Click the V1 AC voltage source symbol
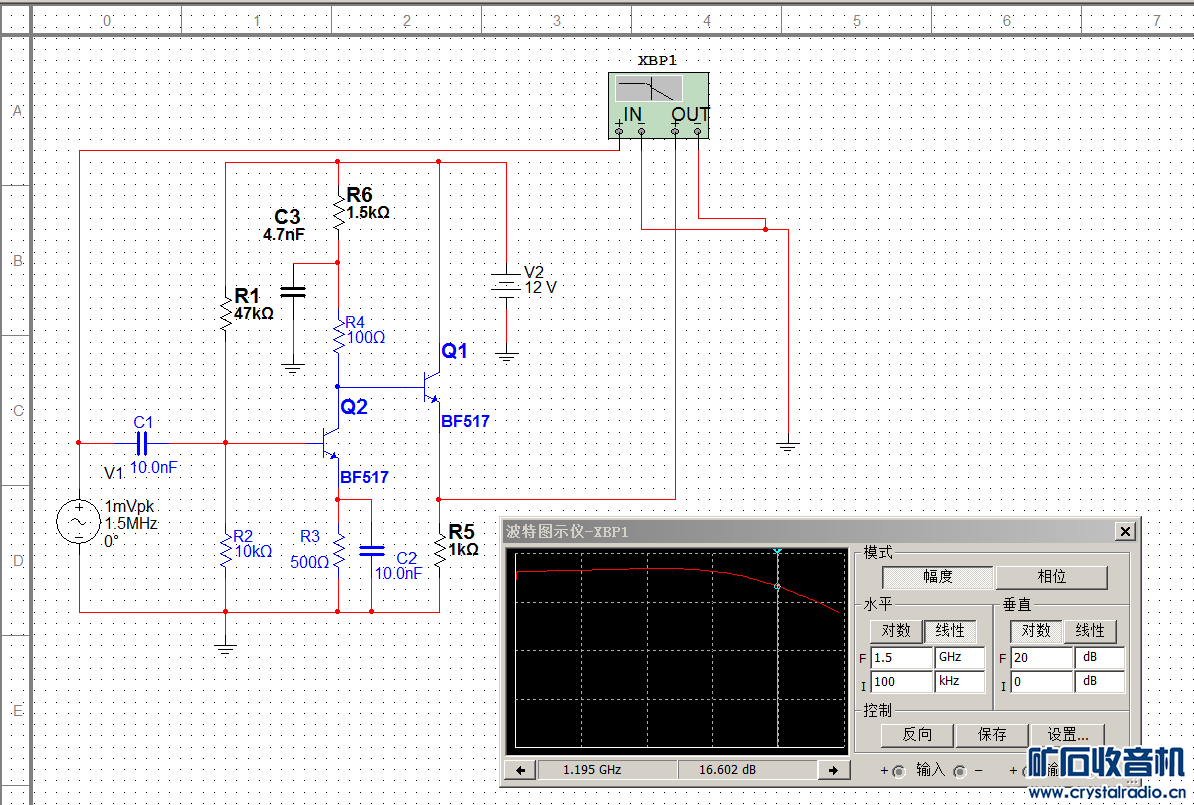Viewport: 1194px width, 805px height. point(78,522)
